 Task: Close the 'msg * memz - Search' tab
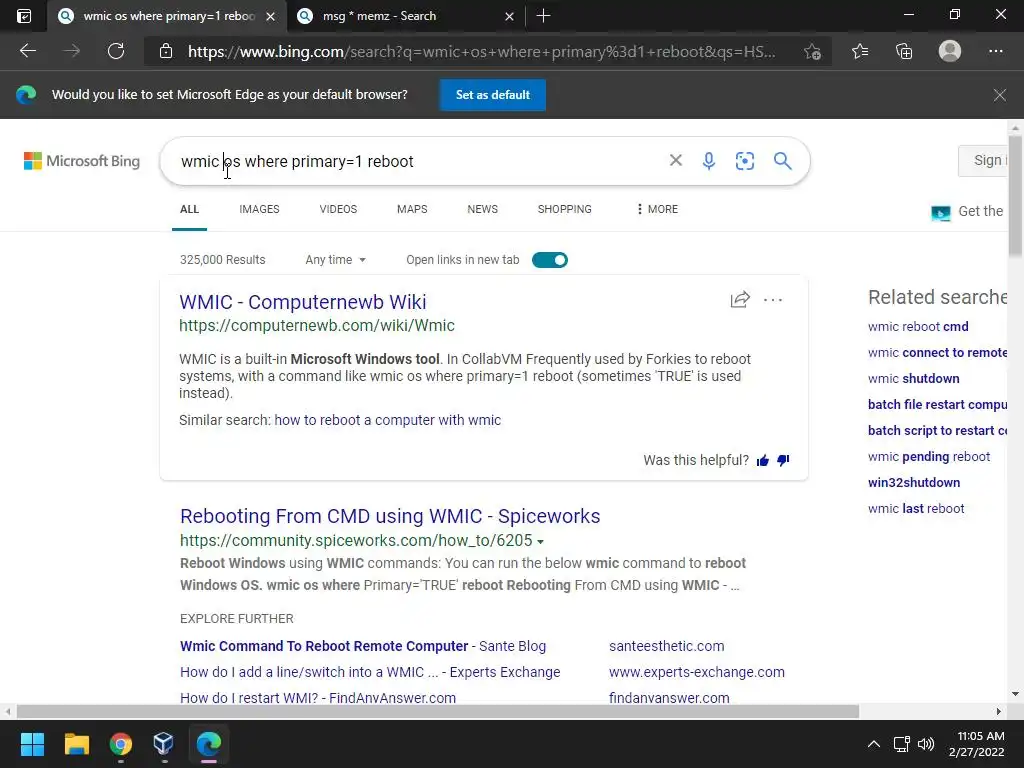tap(509, 16)
